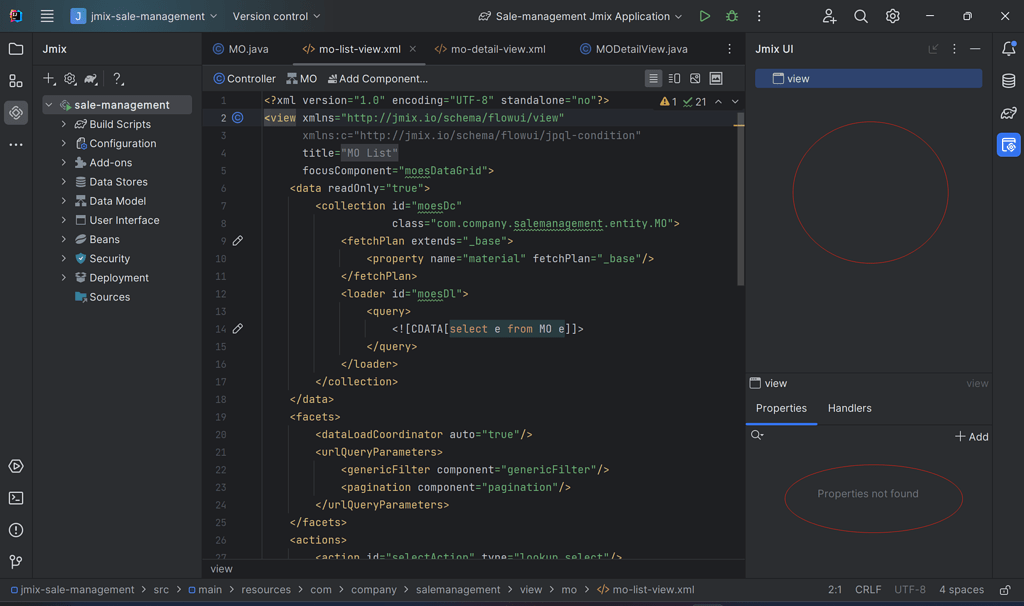Image resolution: width=1024 pixels, height=606 pixels.
Task: Expand the Data Model tree node
Action: coord(63,200)
